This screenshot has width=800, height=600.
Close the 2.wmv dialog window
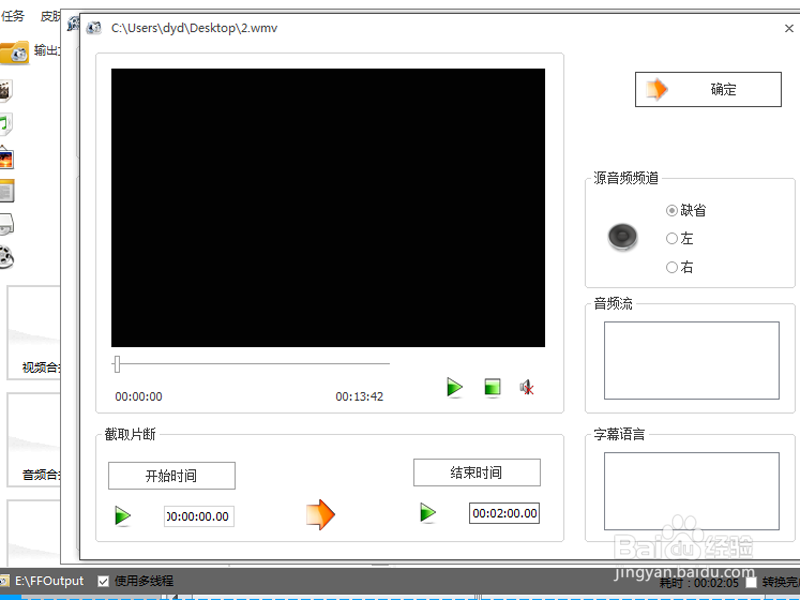(789, 29)
